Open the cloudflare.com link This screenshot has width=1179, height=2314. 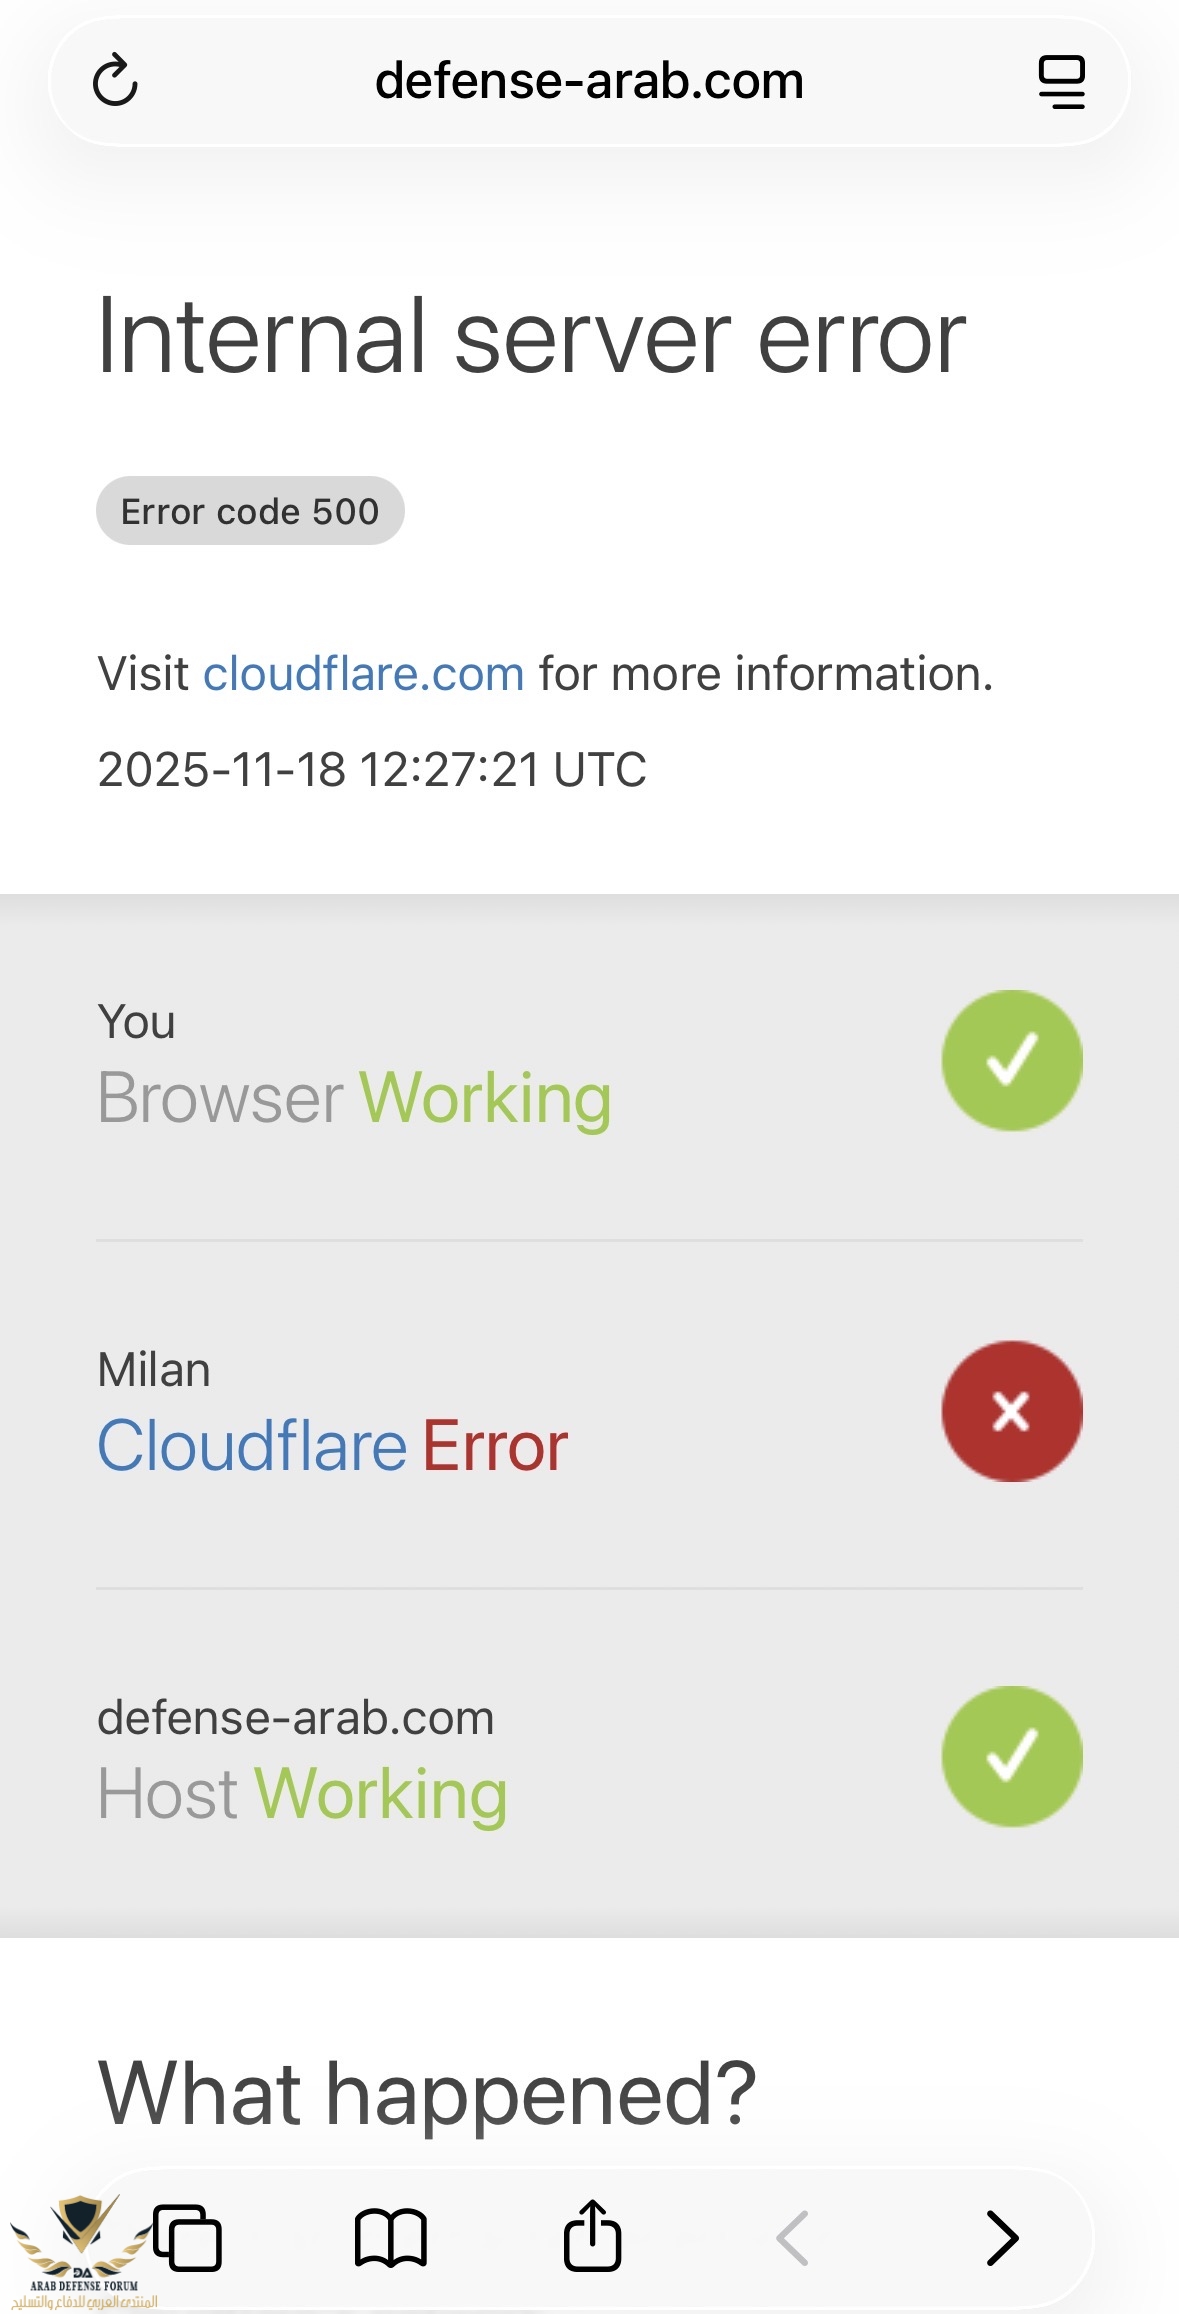364,674
